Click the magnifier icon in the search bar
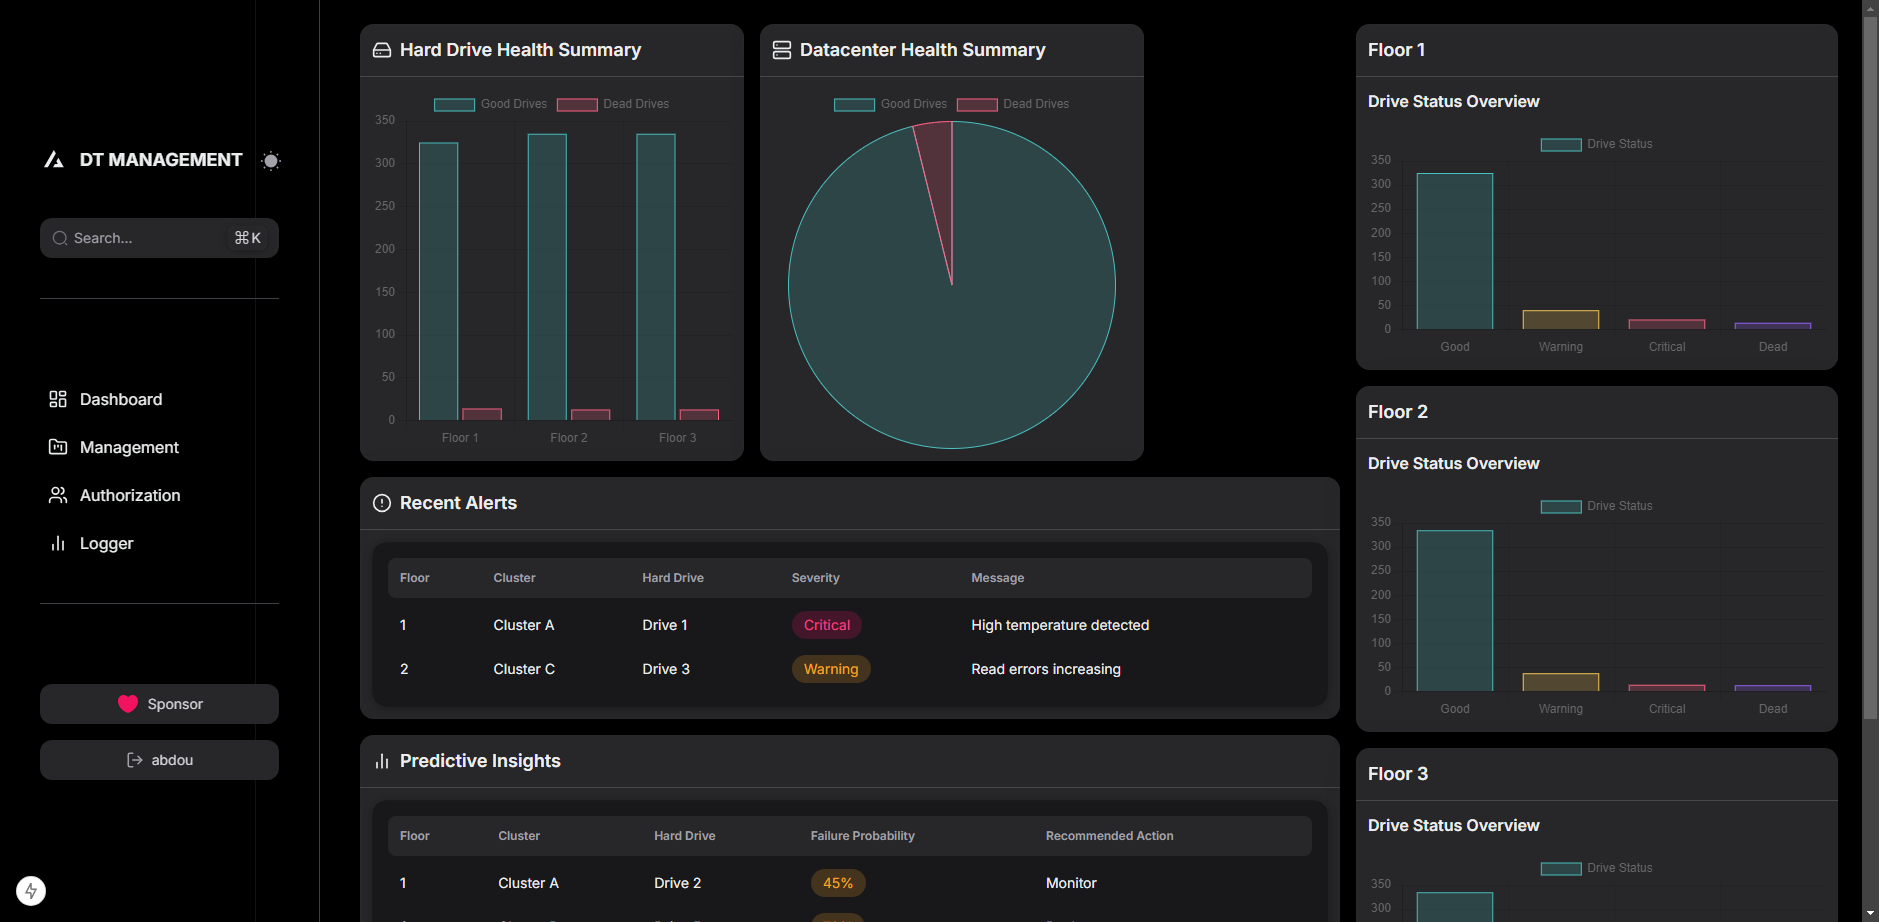 click(x=60, y=238)
